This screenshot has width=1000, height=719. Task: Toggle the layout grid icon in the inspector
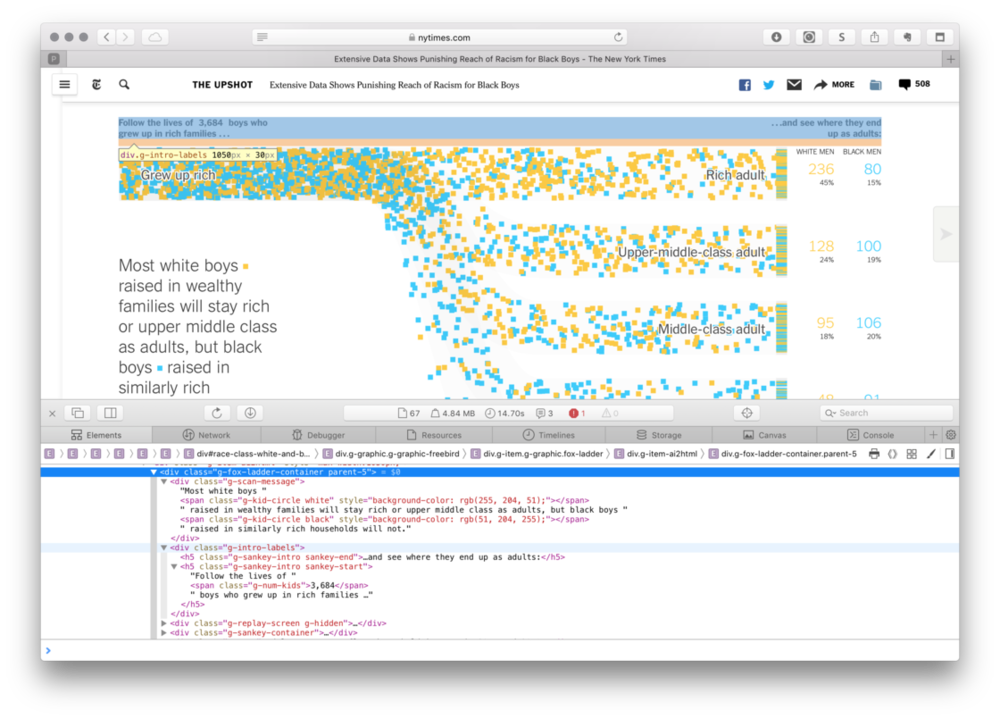coord(911,454)
